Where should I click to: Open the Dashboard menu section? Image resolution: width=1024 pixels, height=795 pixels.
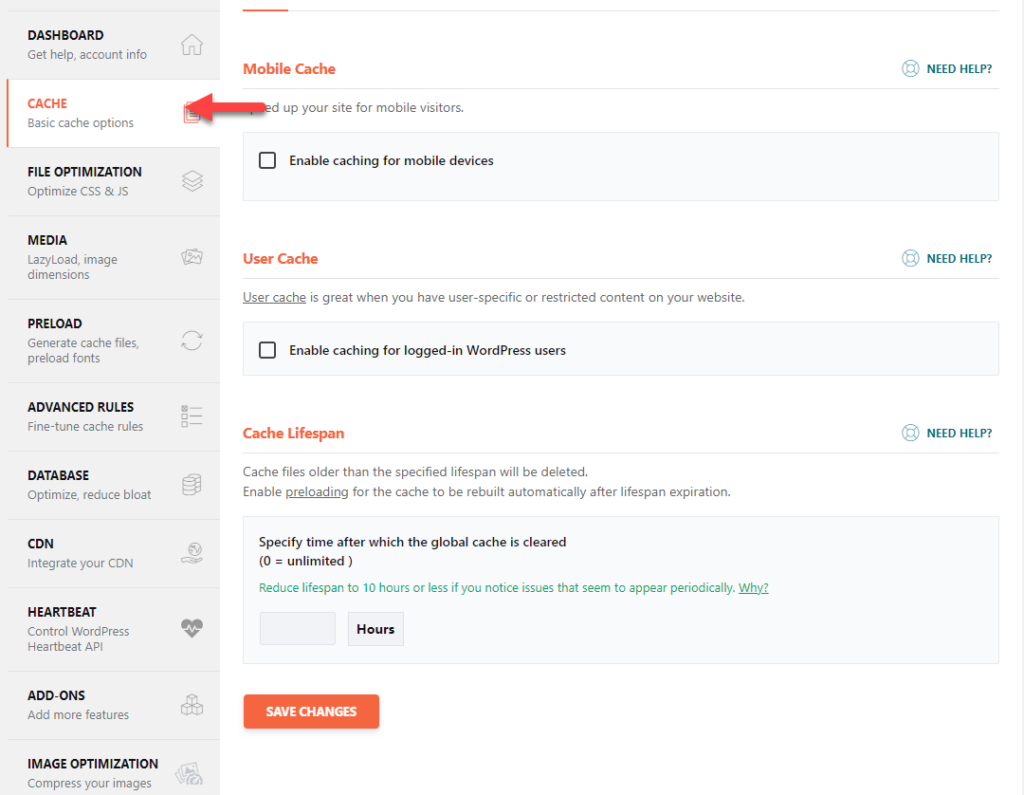[x=114, y=45]
